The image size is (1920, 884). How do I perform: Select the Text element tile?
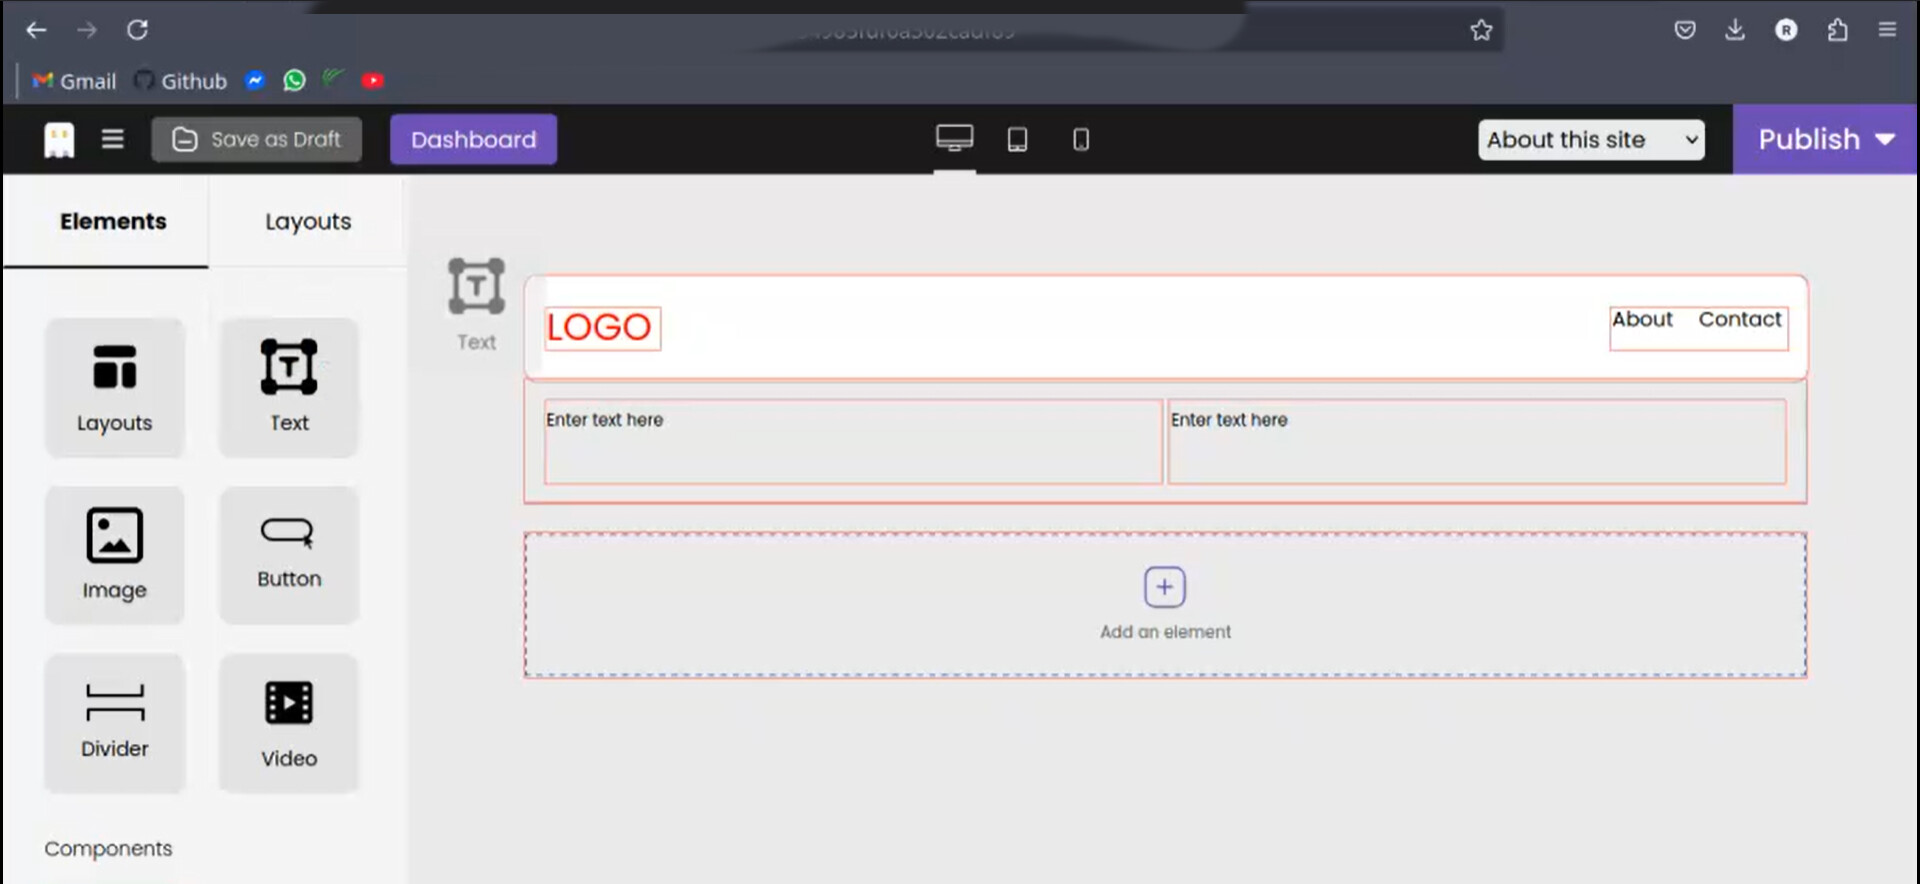(289, 388)
